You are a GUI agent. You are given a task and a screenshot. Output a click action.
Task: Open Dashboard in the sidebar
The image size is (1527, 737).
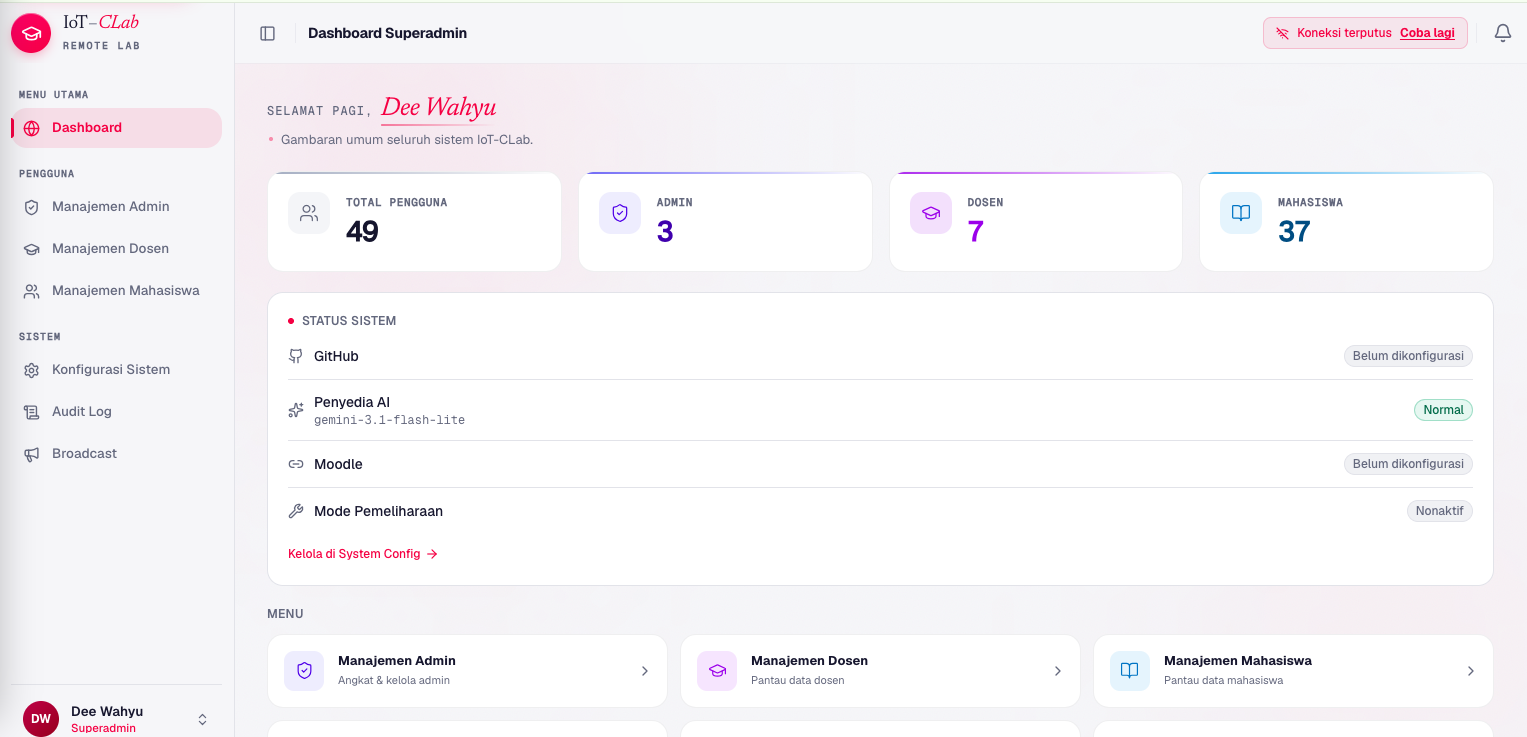pyautogui.click(x=117, y=128)
